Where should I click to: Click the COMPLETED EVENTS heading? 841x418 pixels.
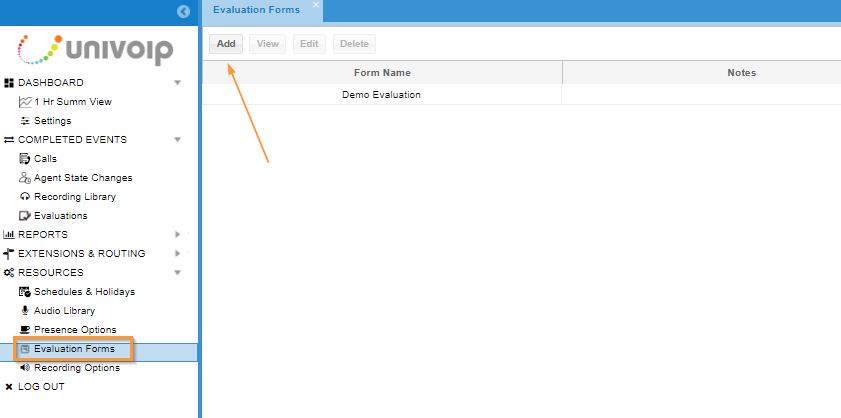coord(72,140)
